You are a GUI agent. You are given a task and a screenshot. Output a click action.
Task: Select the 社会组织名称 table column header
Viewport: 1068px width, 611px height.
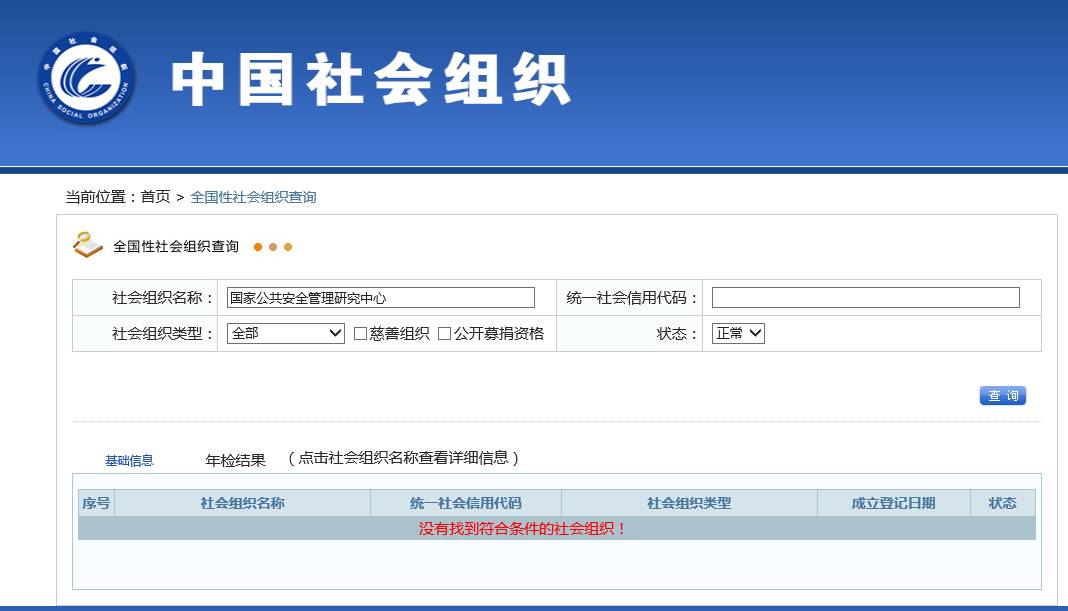click(242, 503)
